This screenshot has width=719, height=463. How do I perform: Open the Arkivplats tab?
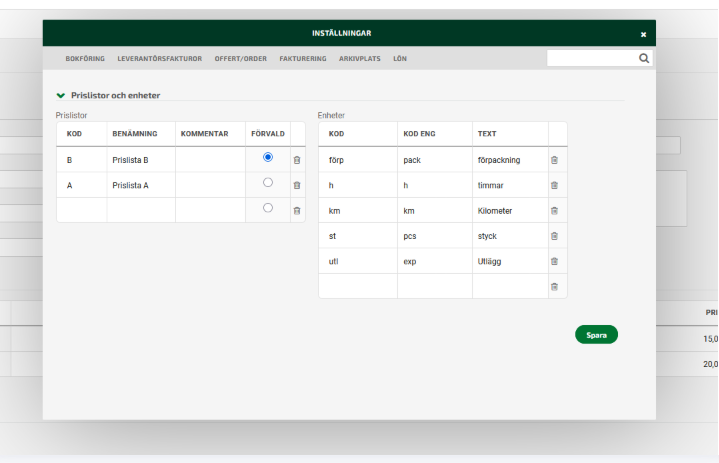[360, 59]
